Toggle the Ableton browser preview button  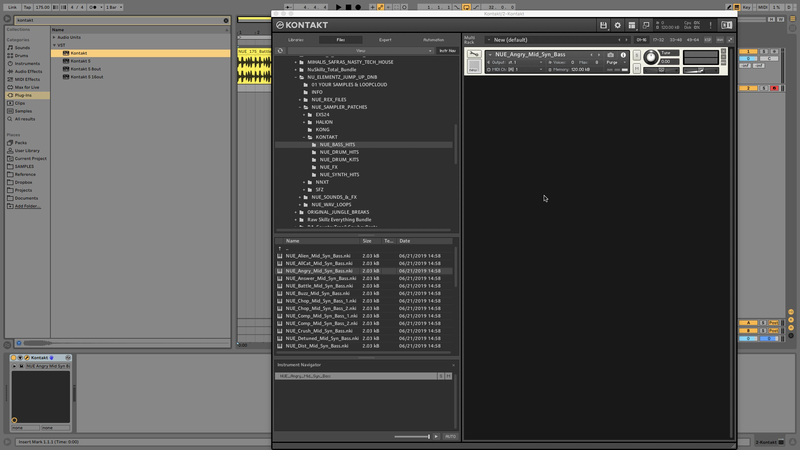pos(18,343)
